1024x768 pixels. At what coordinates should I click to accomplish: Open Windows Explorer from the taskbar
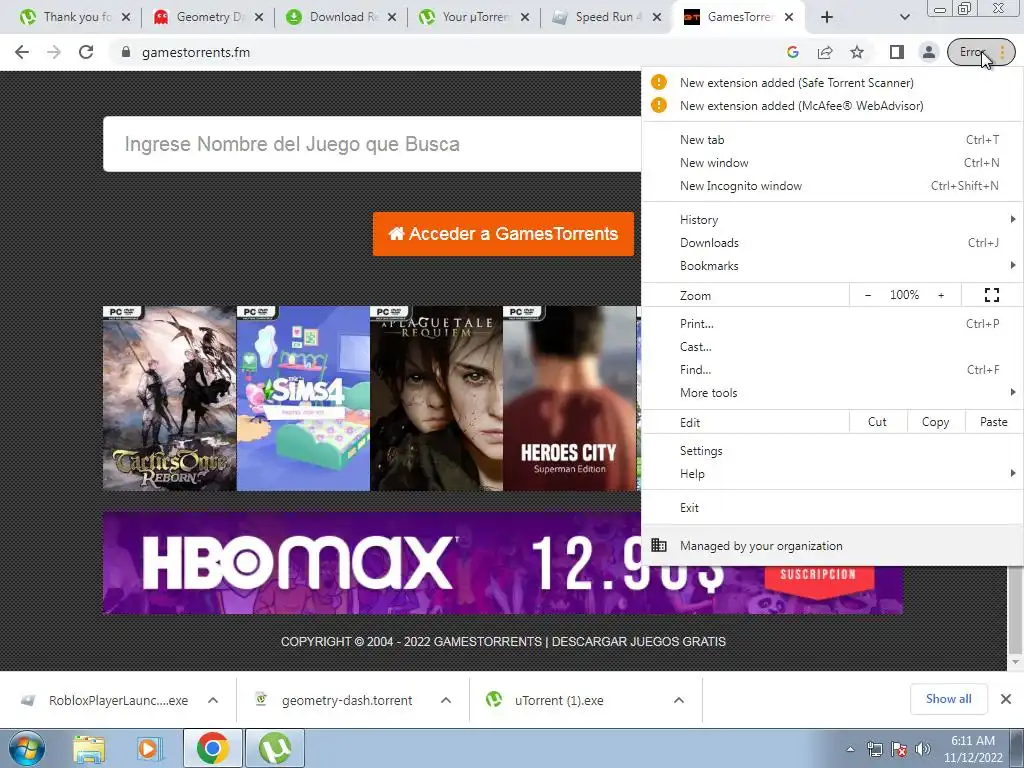pos(89,748)
